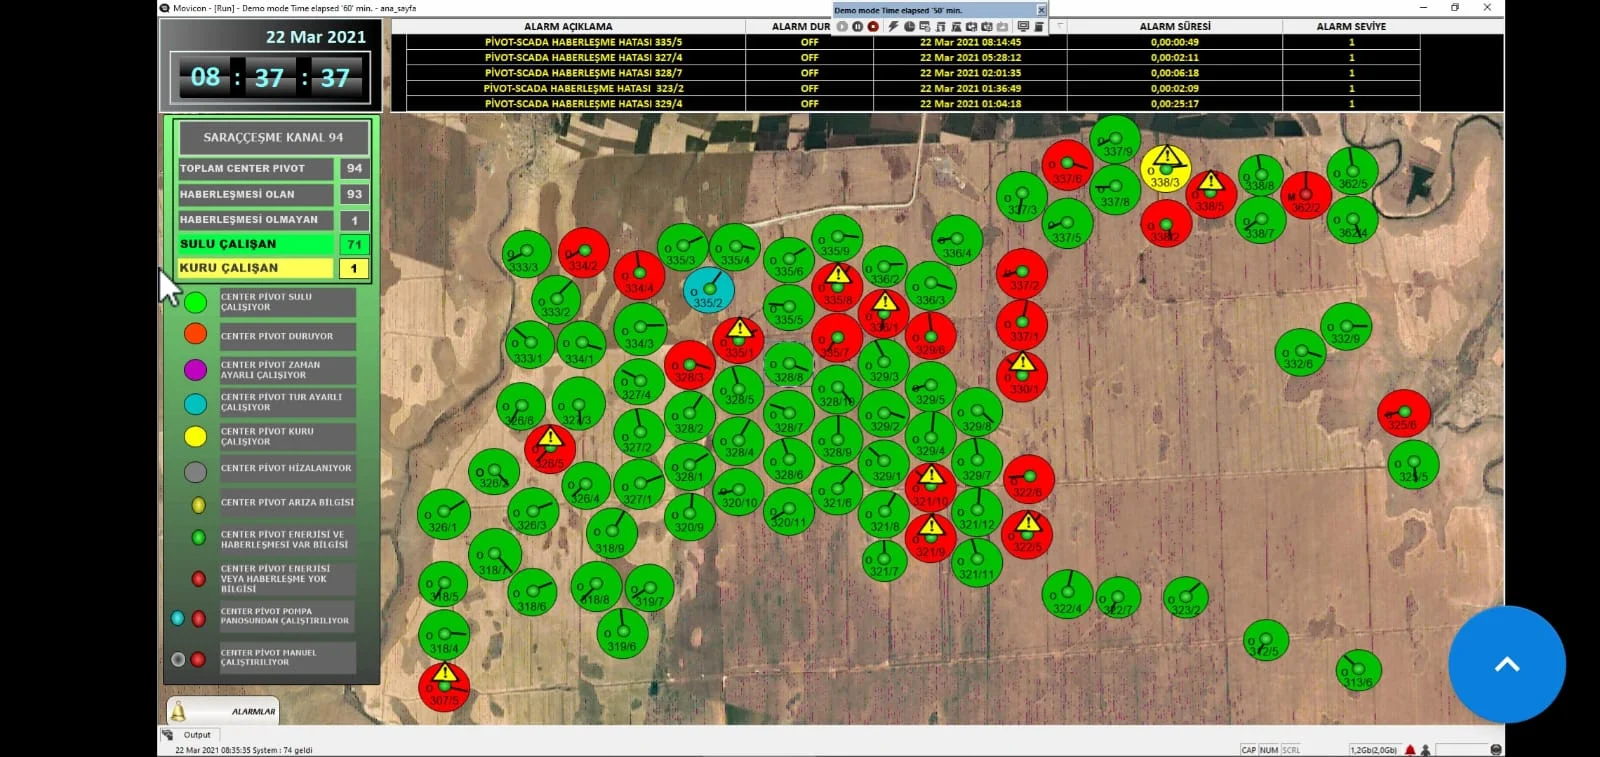Select cyan pivot 335/2 on the map

[x=708, y=291]
